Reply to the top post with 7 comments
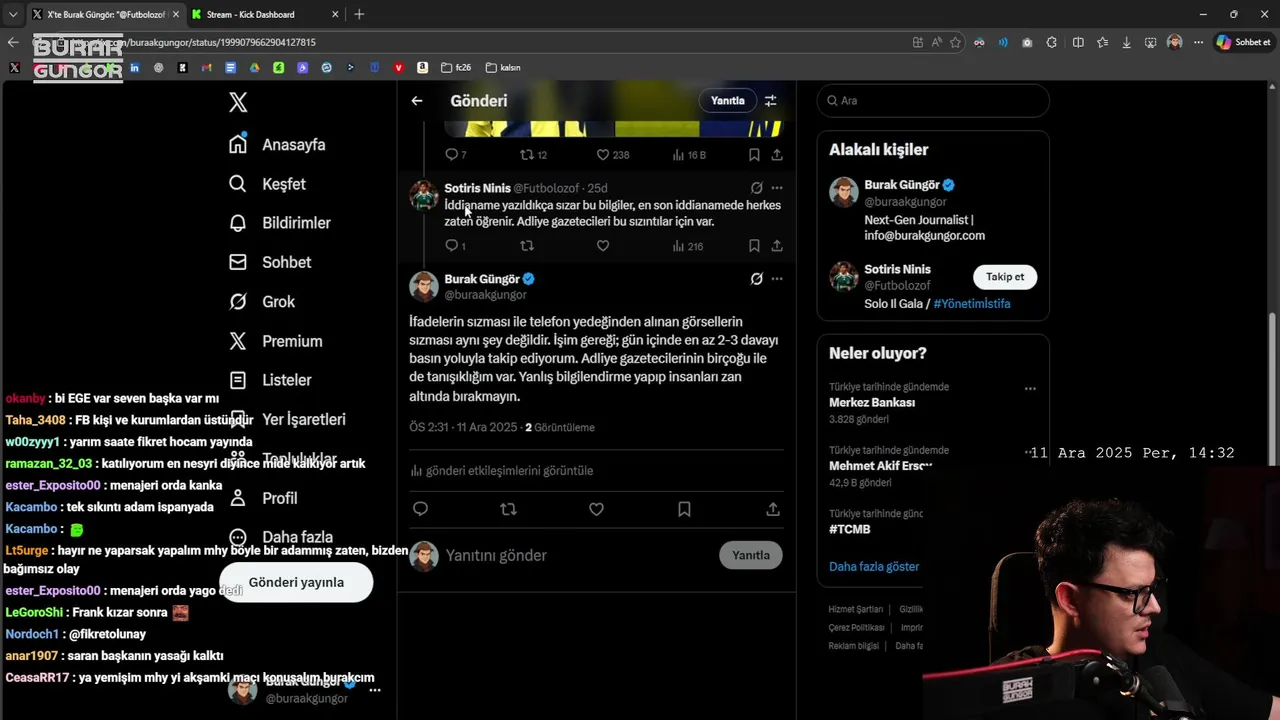Screen dimensions: 1280x720 (x=455, y=155)
